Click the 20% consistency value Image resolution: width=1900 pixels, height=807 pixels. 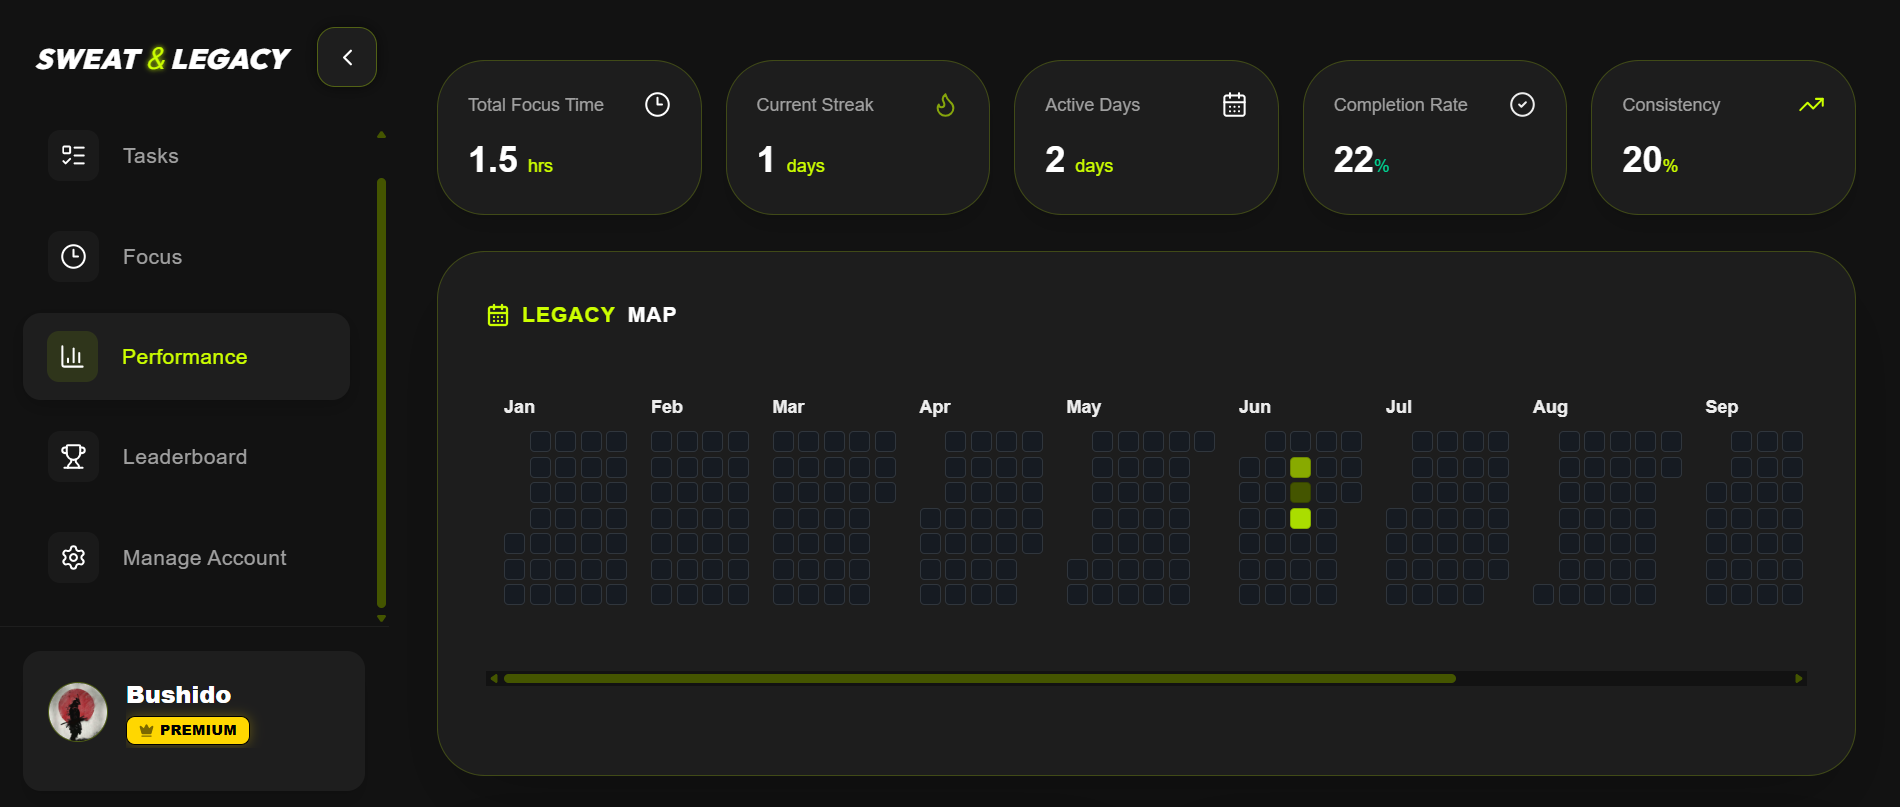coord(1650,160)
